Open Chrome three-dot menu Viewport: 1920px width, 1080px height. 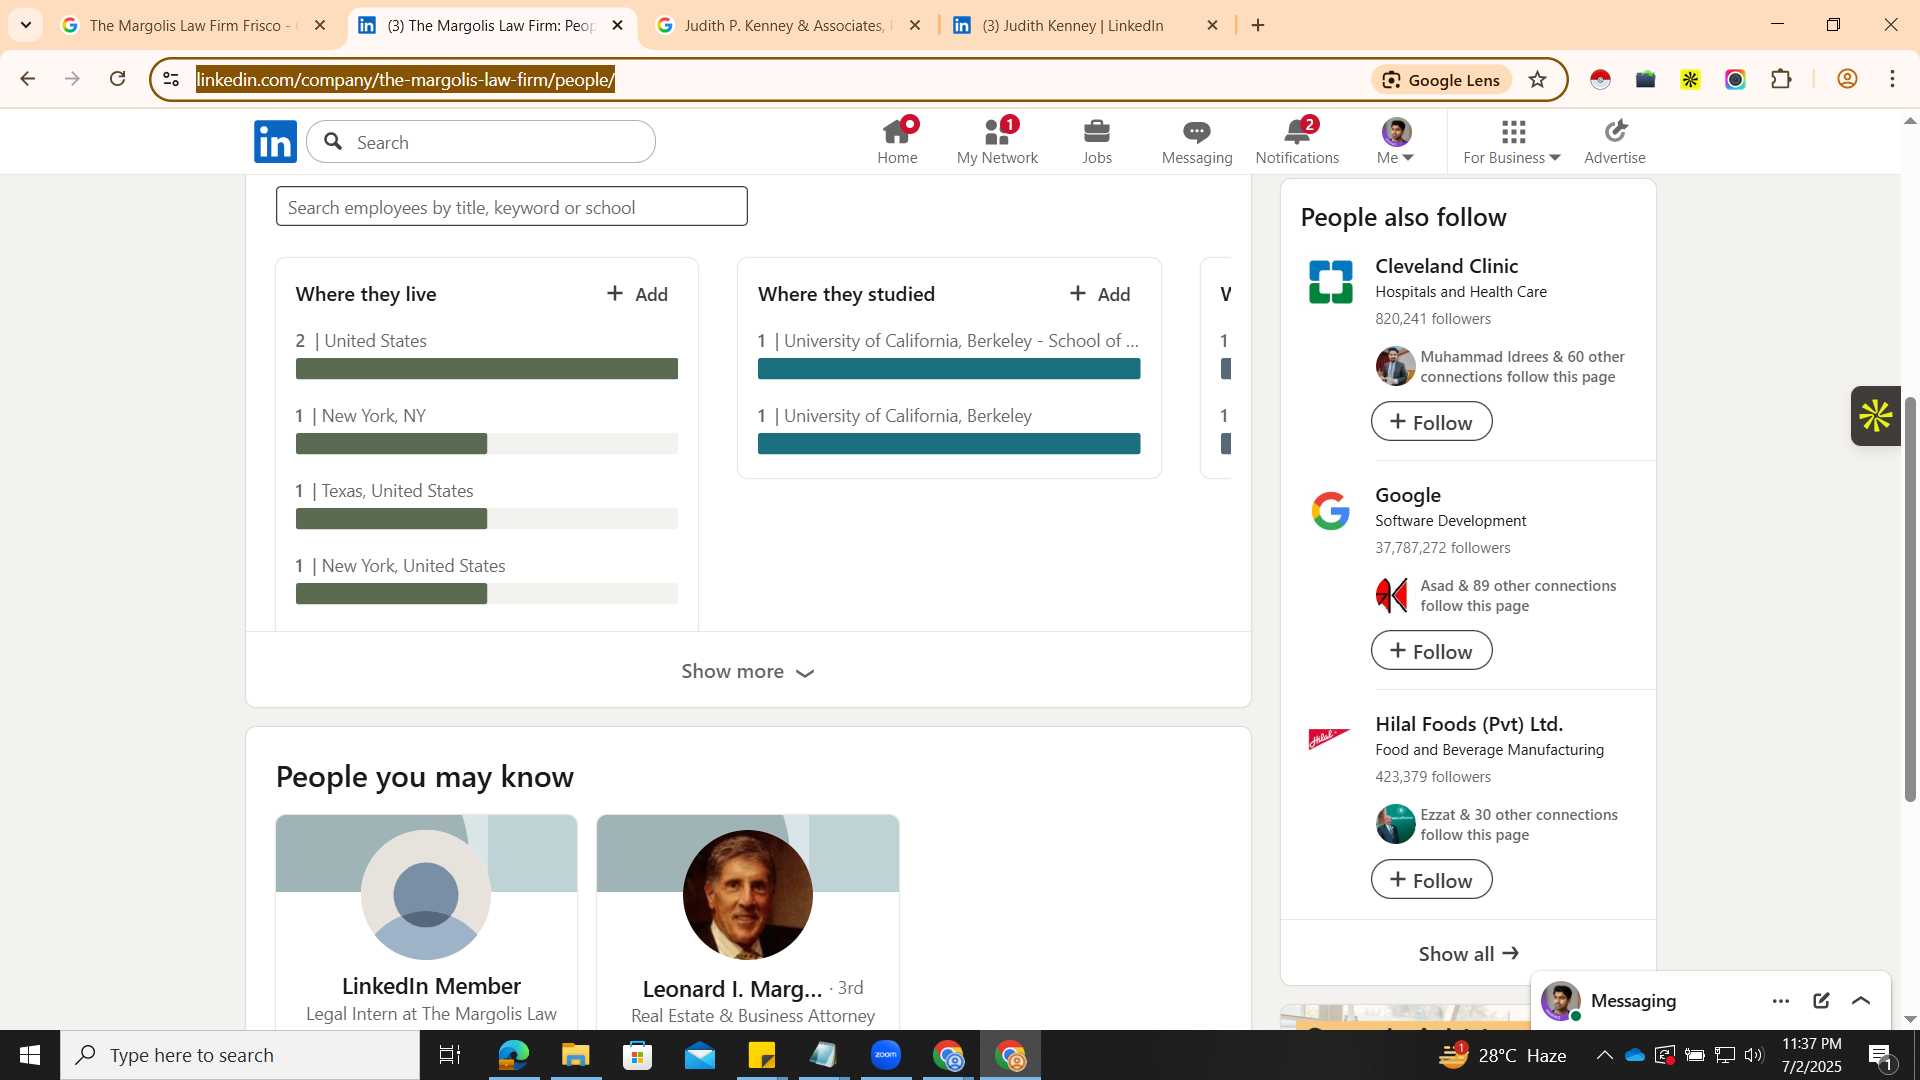1892,79
